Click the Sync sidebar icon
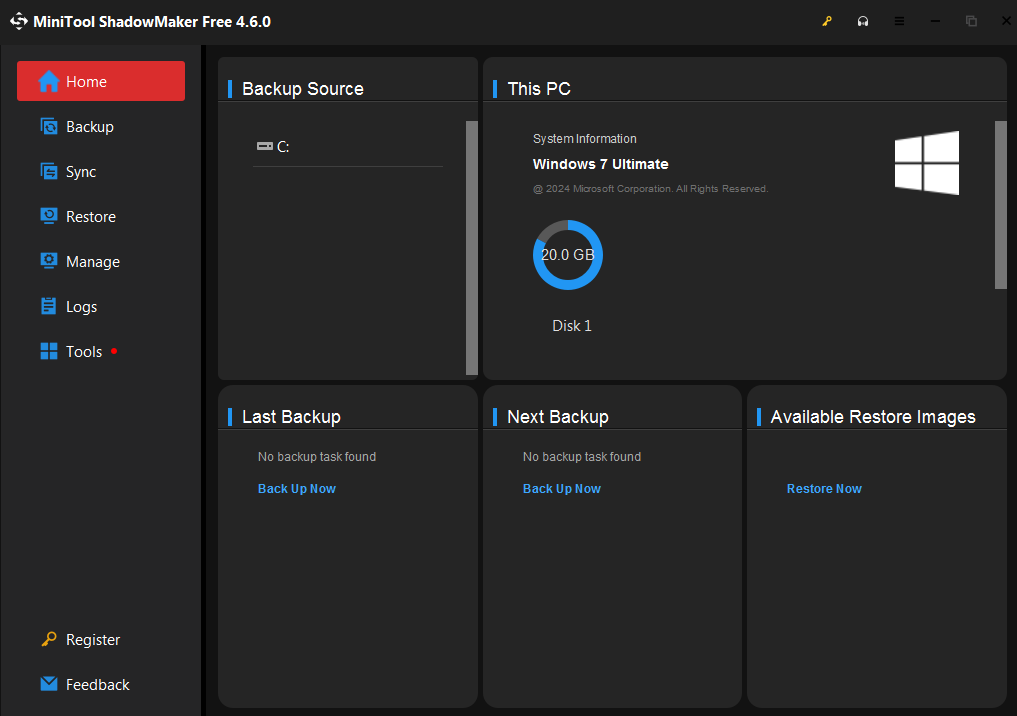Screen dimensions: 1017x716 coord(49,171)
